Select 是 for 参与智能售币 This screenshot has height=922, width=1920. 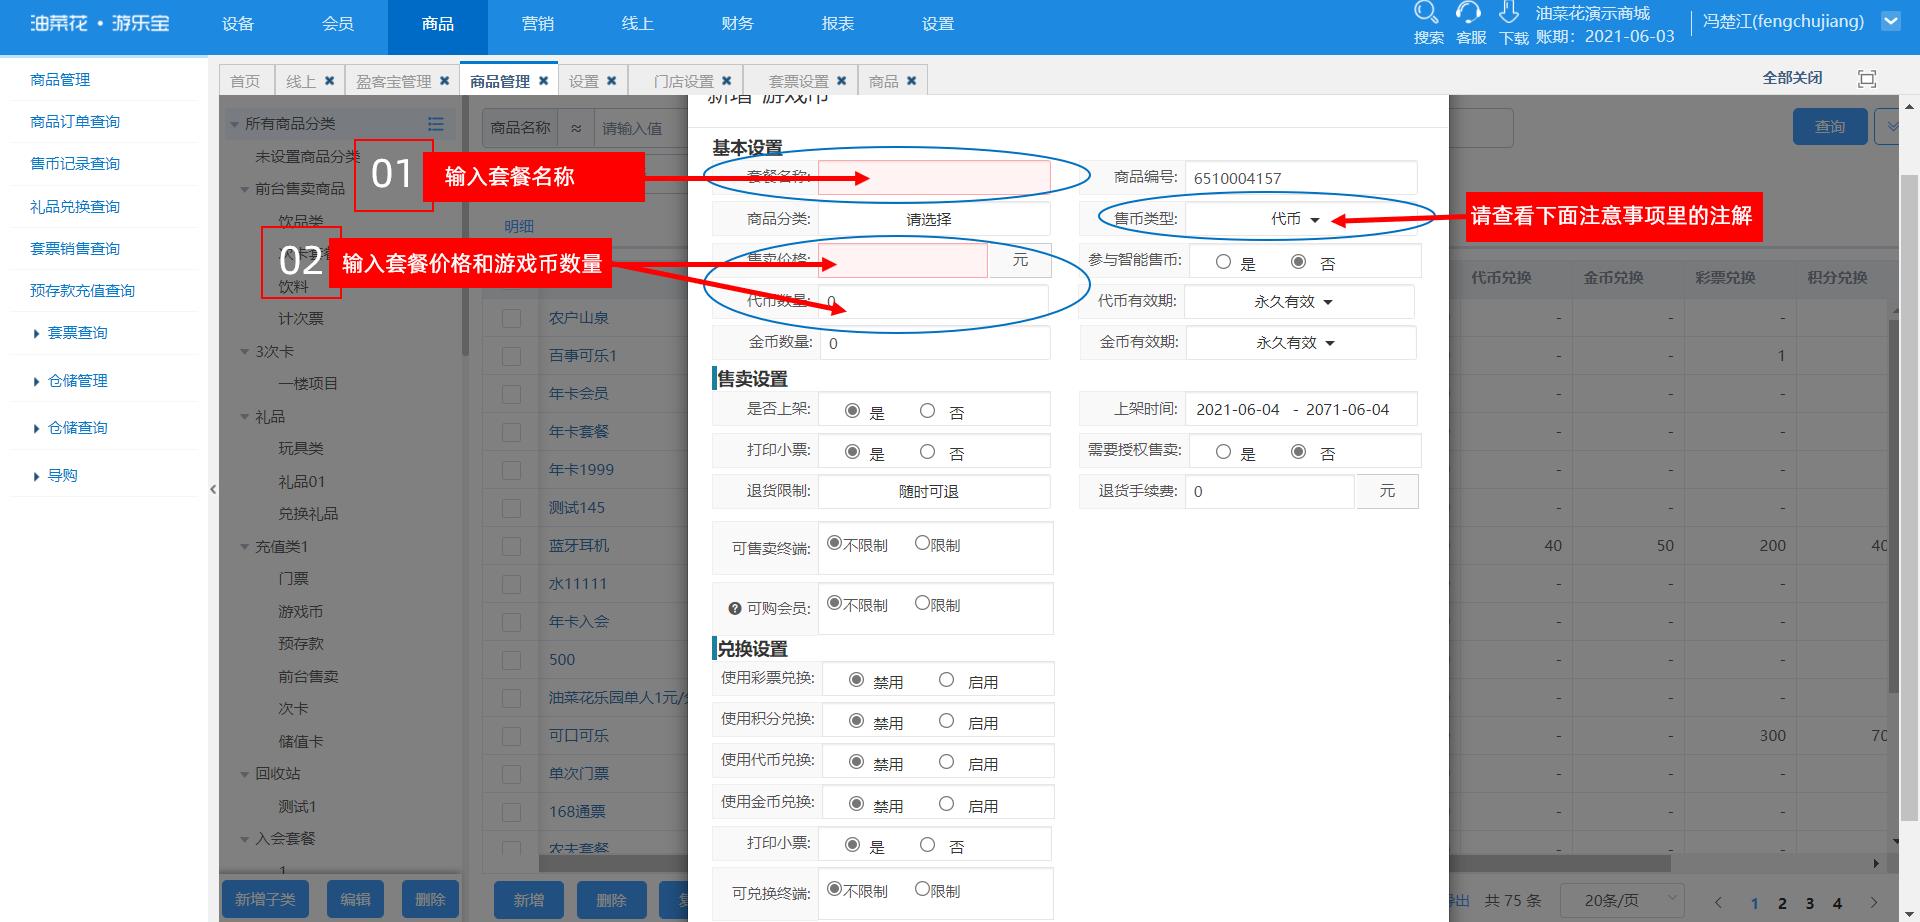1223,262
